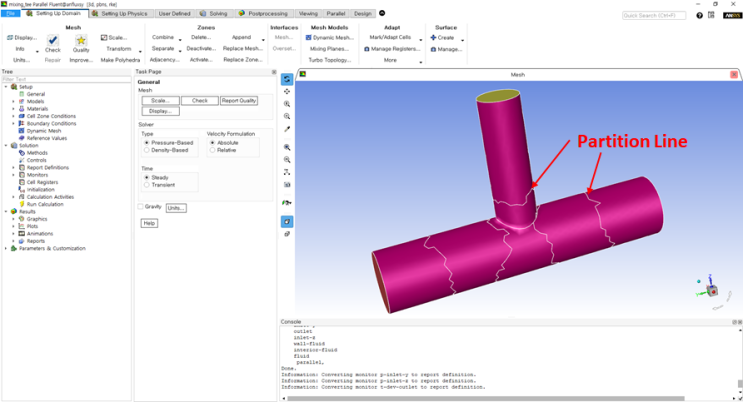Collapse the Solution tree node

[6, 146]
